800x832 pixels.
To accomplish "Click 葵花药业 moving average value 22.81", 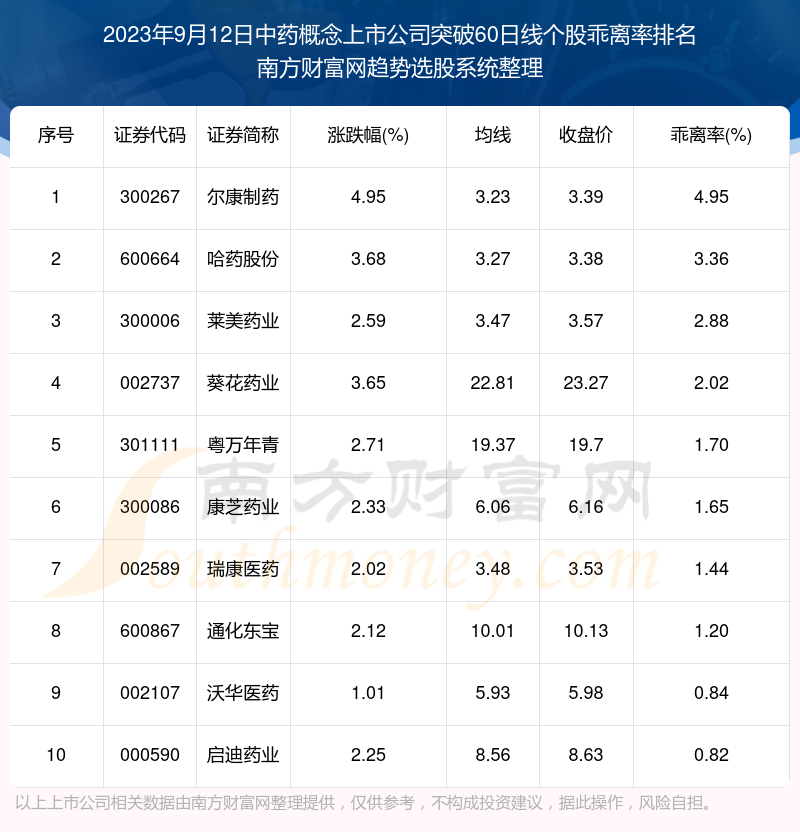I will click(492, 383).
